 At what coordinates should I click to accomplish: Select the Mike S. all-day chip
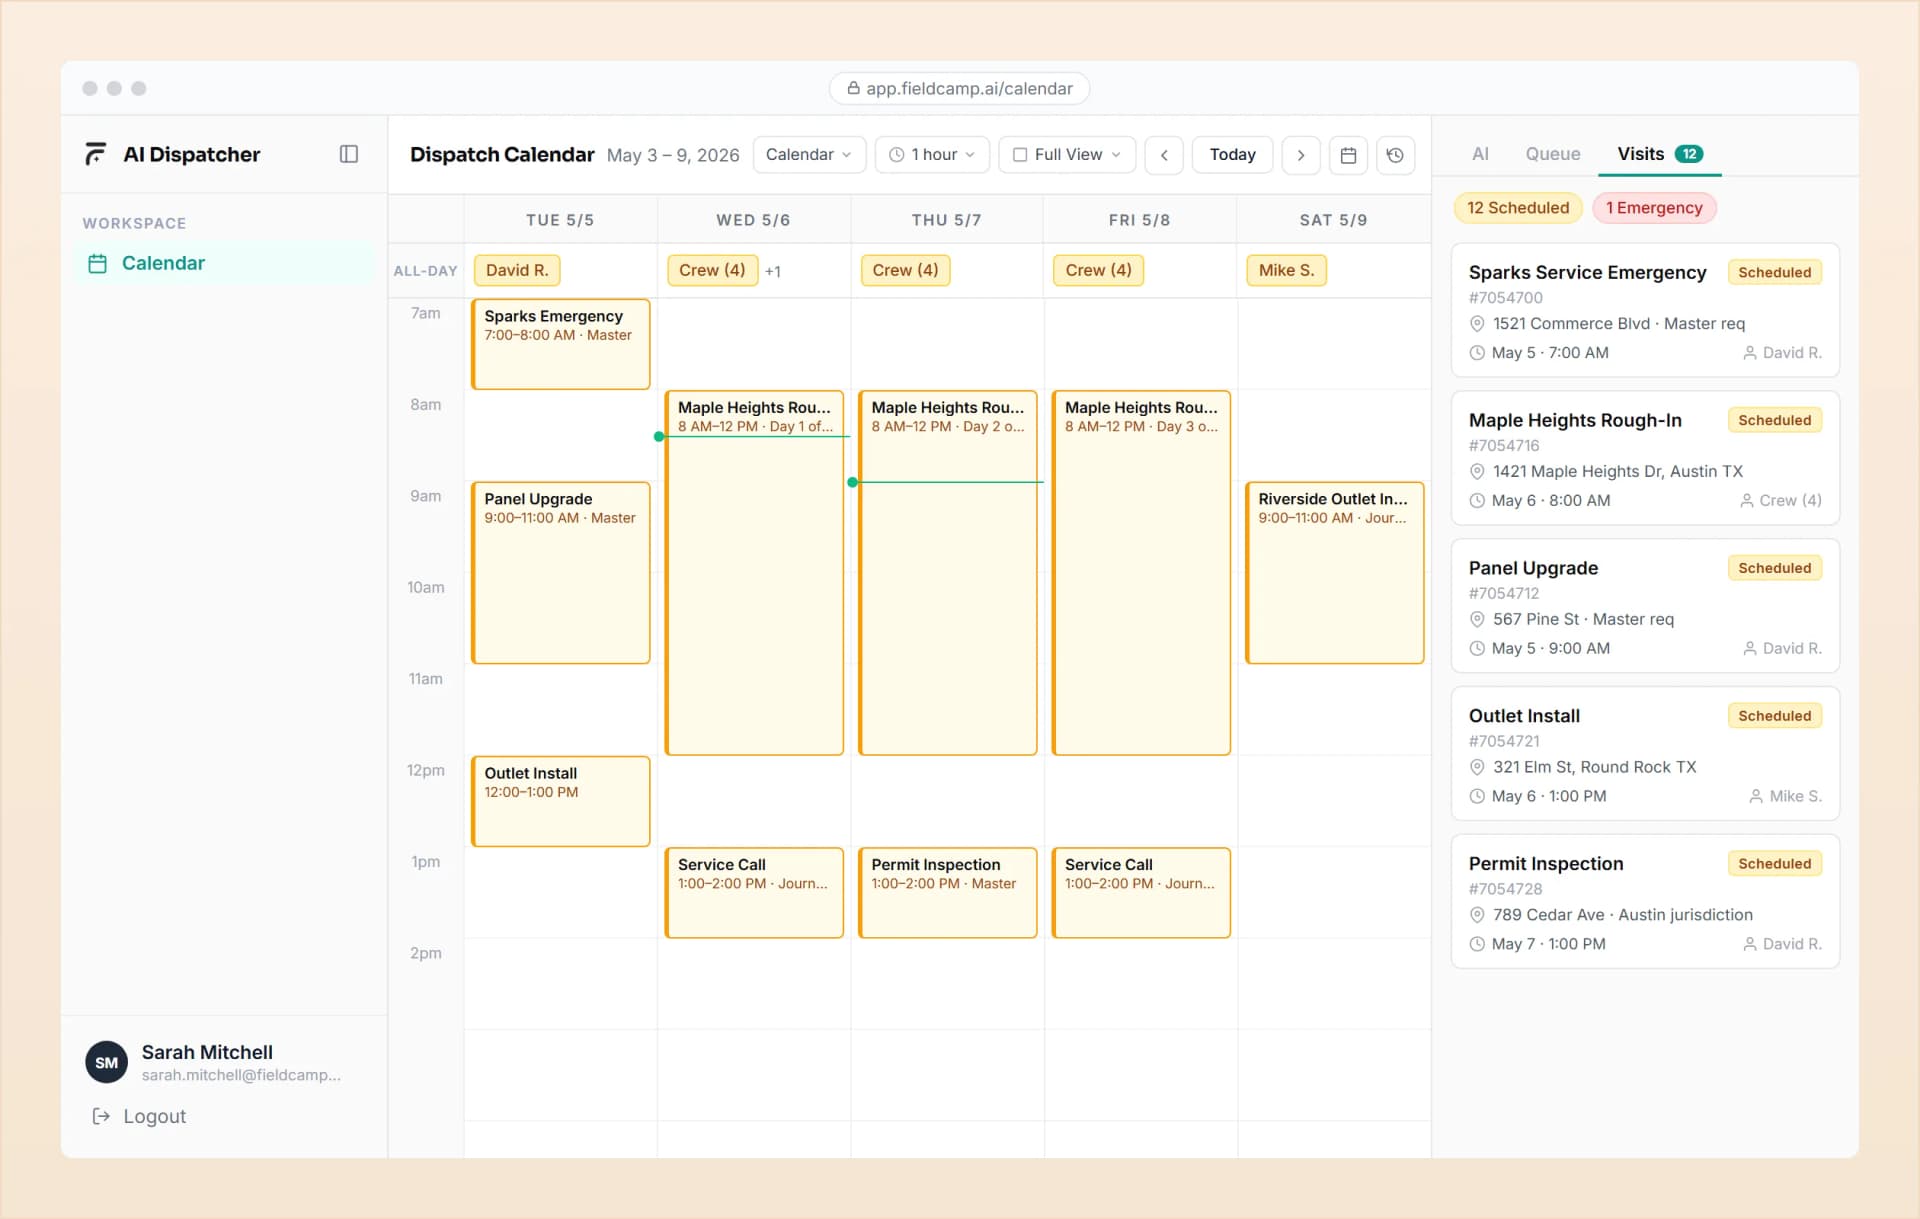click(1286, 270)
